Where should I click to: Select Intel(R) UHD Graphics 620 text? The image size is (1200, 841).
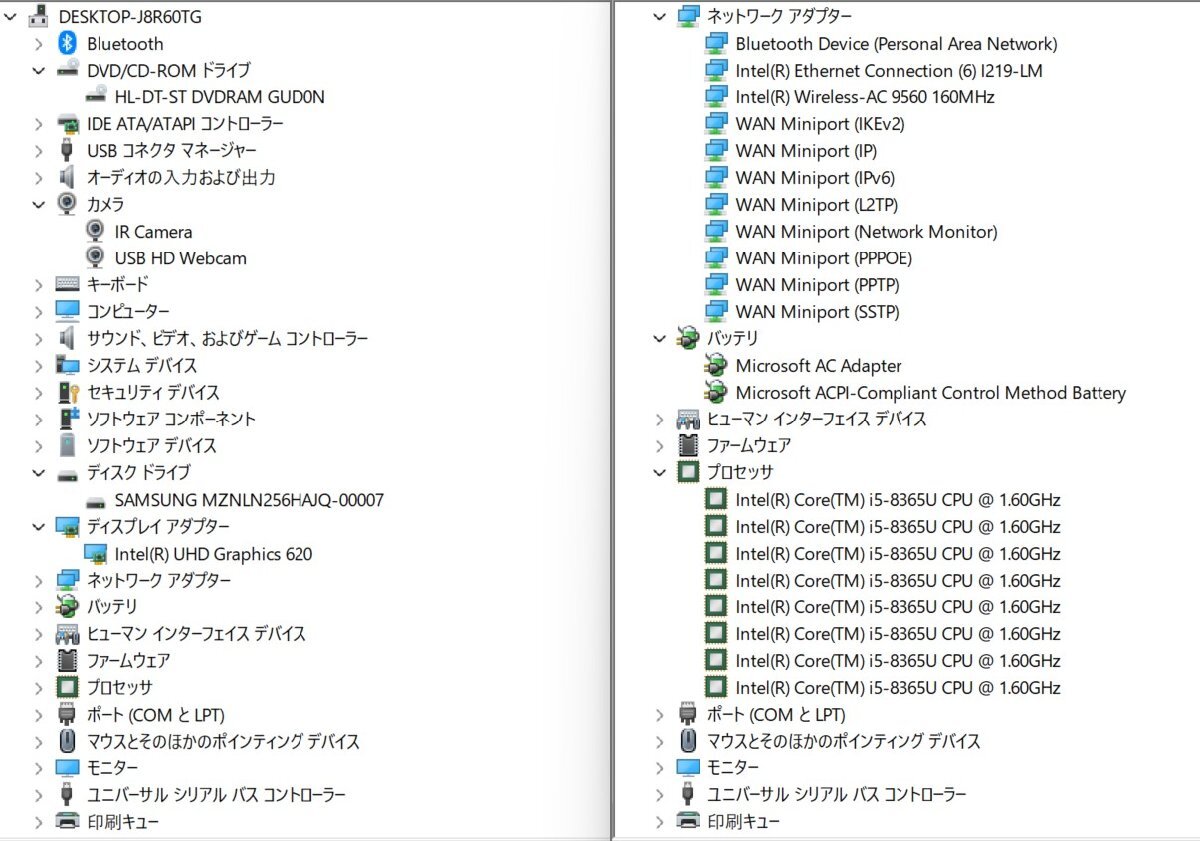213,553
